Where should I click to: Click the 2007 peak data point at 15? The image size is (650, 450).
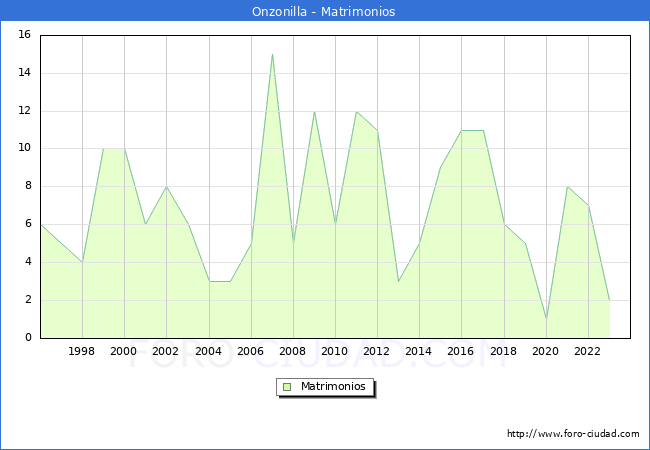click(272, 55)
